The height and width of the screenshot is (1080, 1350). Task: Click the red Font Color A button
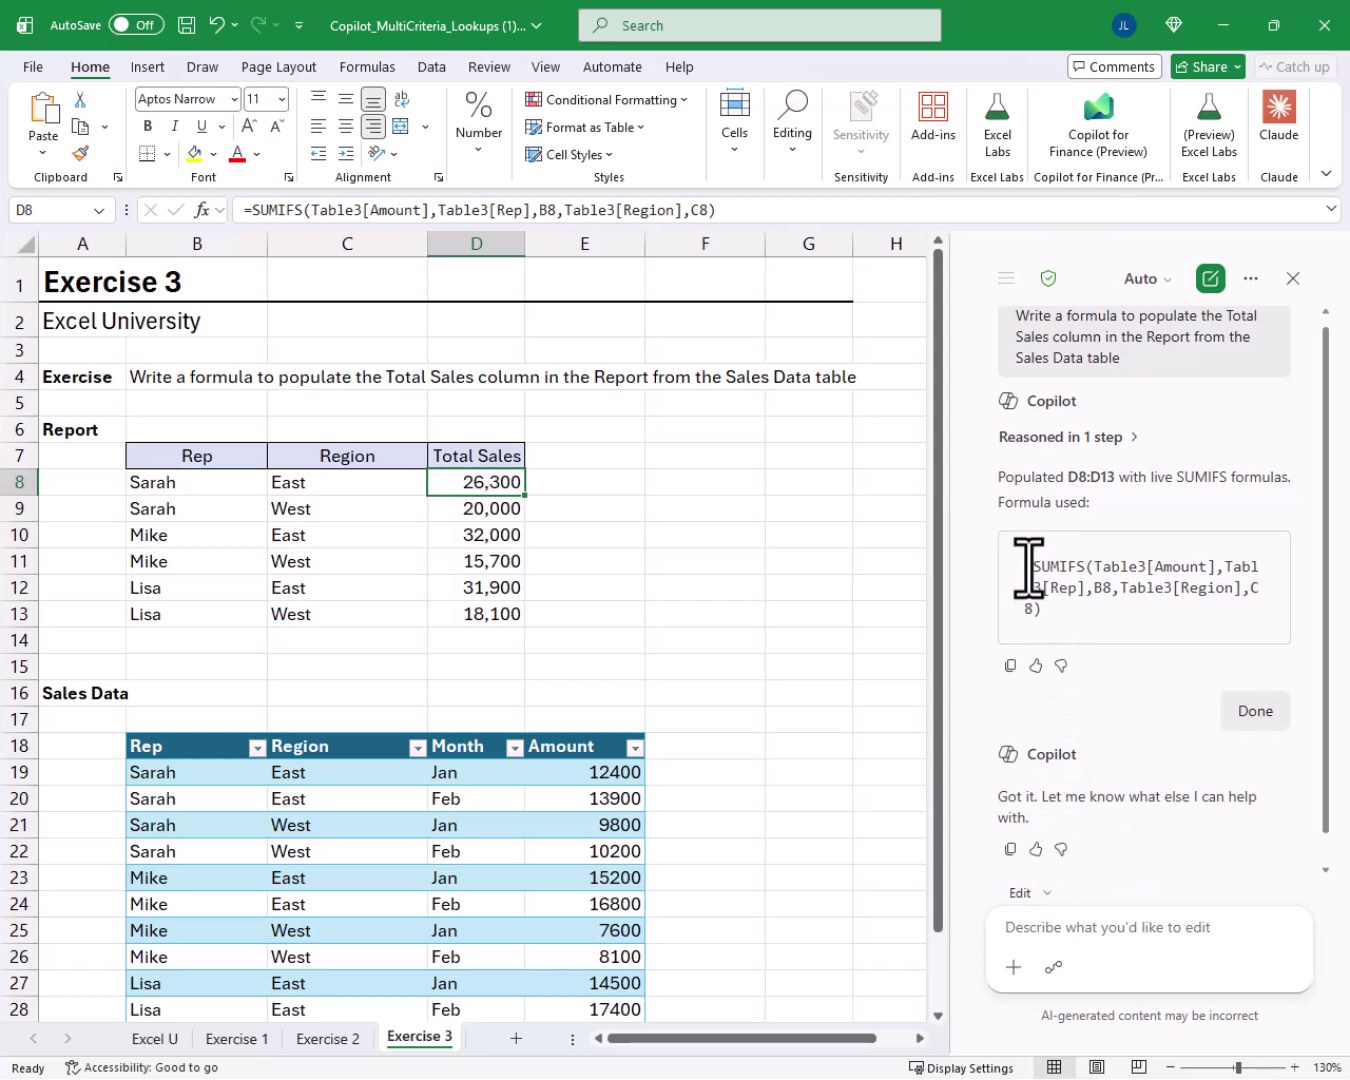pyautogui.click(x=237, y=153)
